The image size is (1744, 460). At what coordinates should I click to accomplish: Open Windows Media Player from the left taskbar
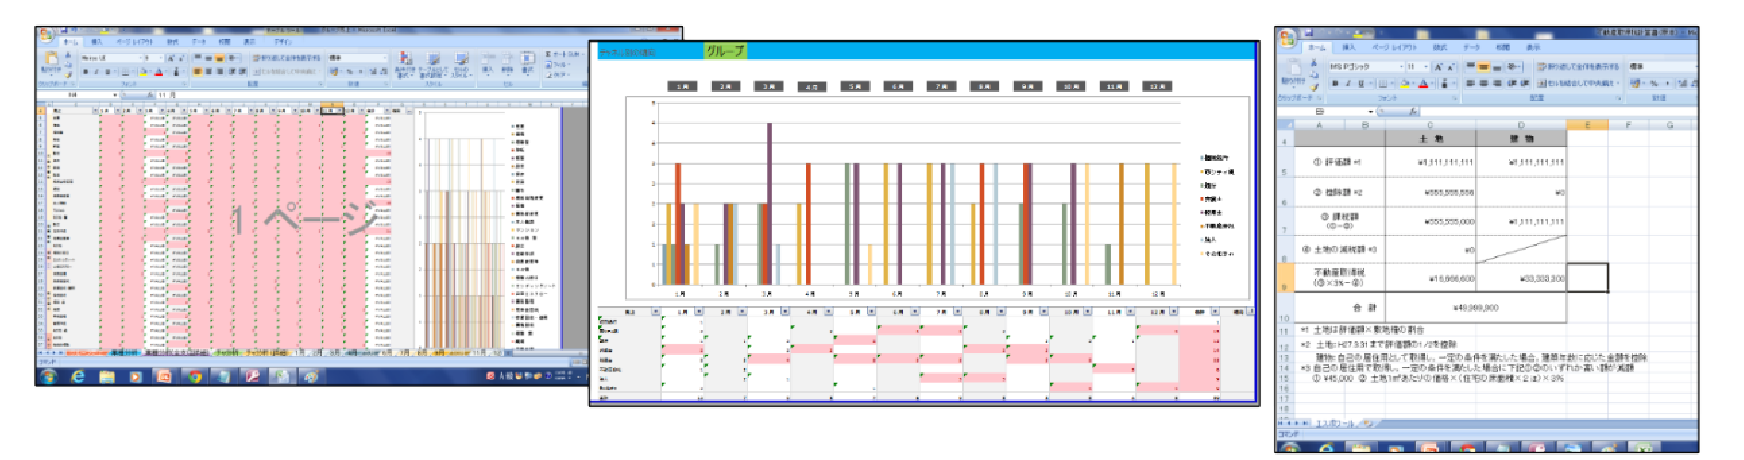135,377
